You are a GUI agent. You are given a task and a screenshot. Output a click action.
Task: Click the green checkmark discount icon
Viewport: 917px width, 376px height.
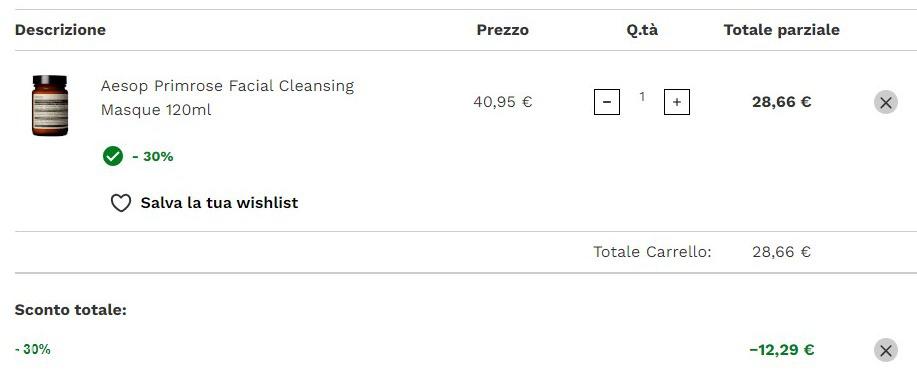[113, 156]
